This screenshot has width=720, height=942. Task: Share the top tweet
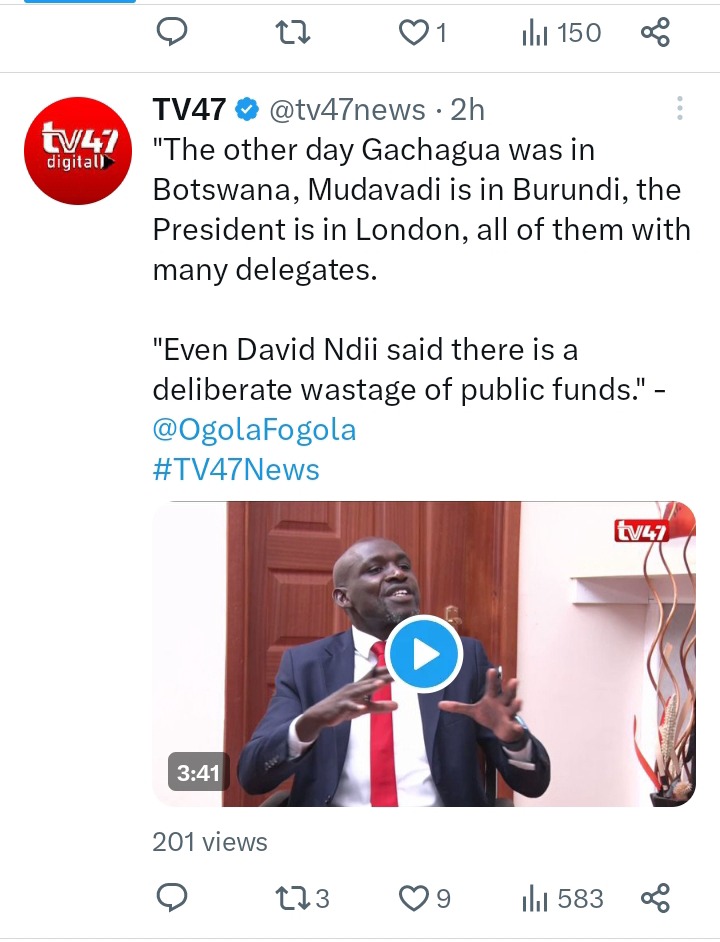click(x=655, y=32)
